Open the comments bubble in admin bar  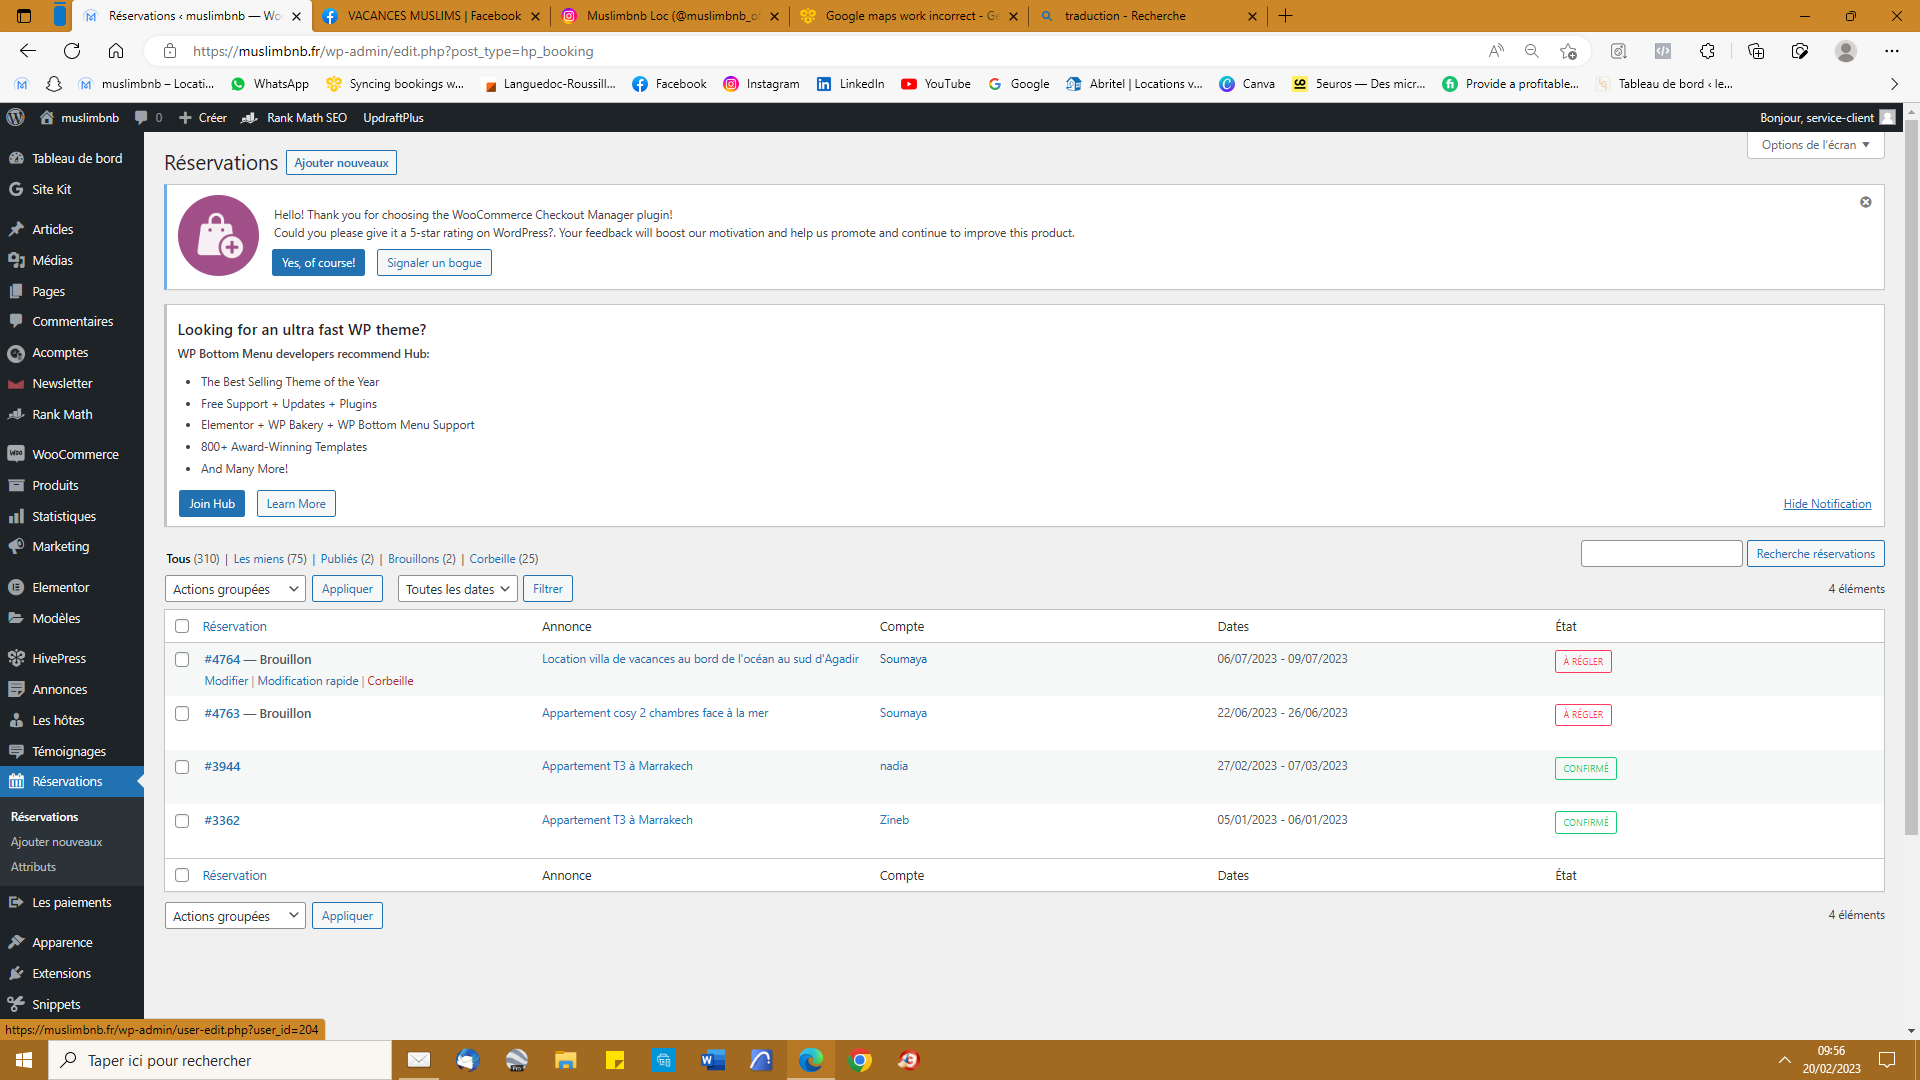coord(148,117)
